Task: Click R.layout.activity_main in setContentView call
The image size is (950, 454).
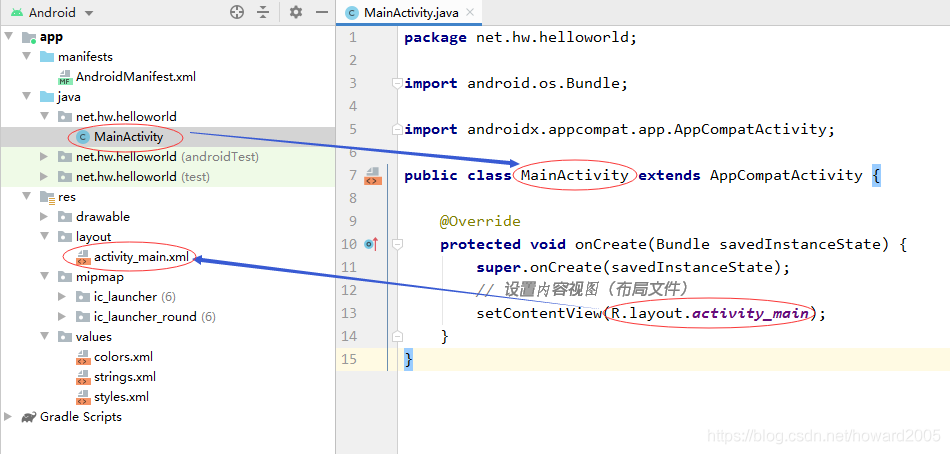Action: (x=708, y=313)
